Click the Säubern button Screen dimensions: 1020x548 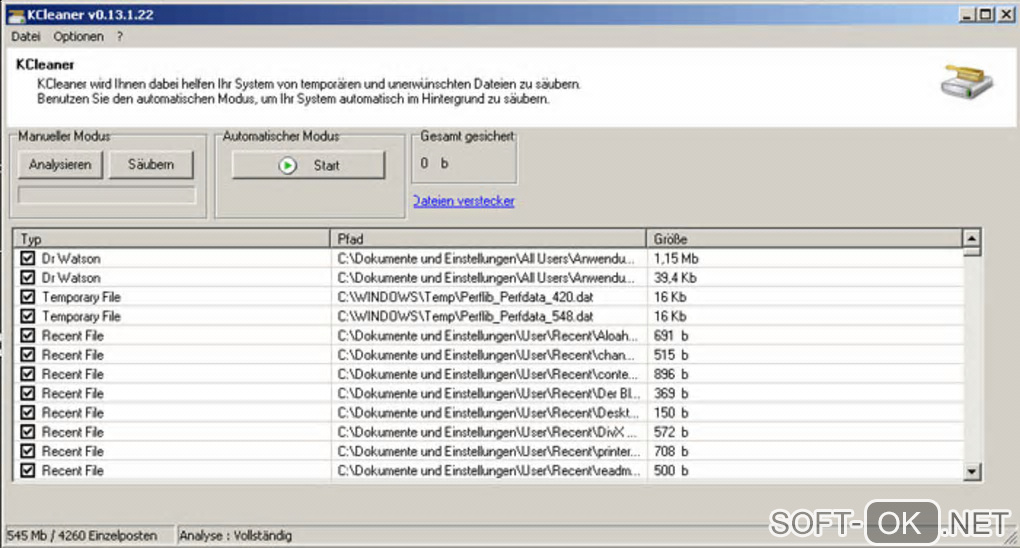click(x=151, y=165)
